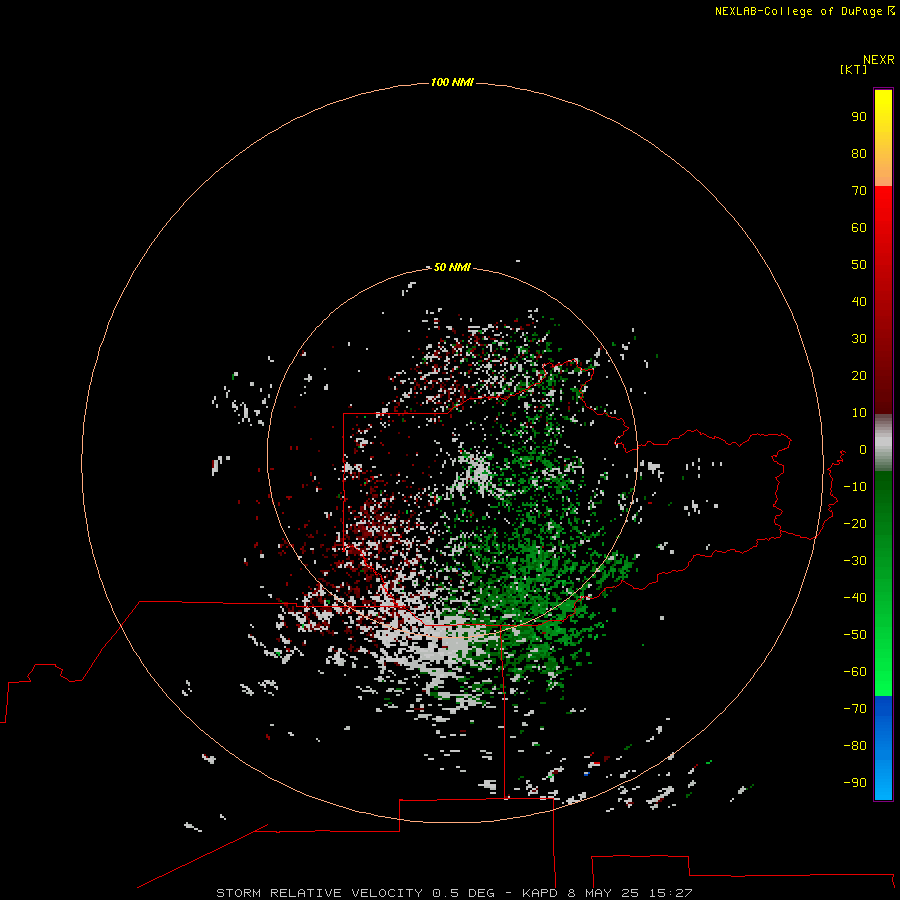The height and width of the screenshot is (900, 900).
Task: Click the -50 value on the velocity scale
Action: pos(855,635)
